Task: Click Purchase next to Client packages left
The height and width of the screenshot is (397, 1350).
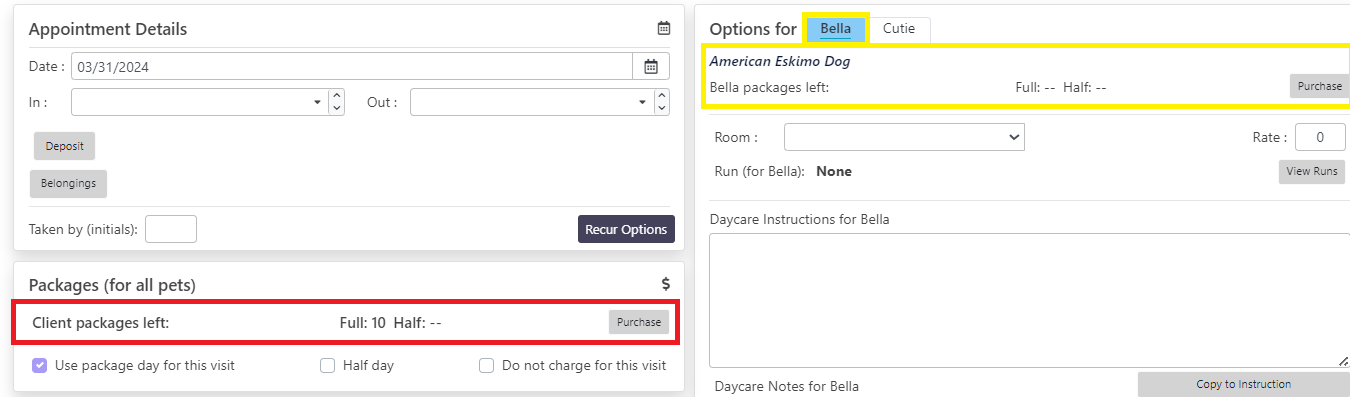Action: pyautogui.click(x=639, y=322)
